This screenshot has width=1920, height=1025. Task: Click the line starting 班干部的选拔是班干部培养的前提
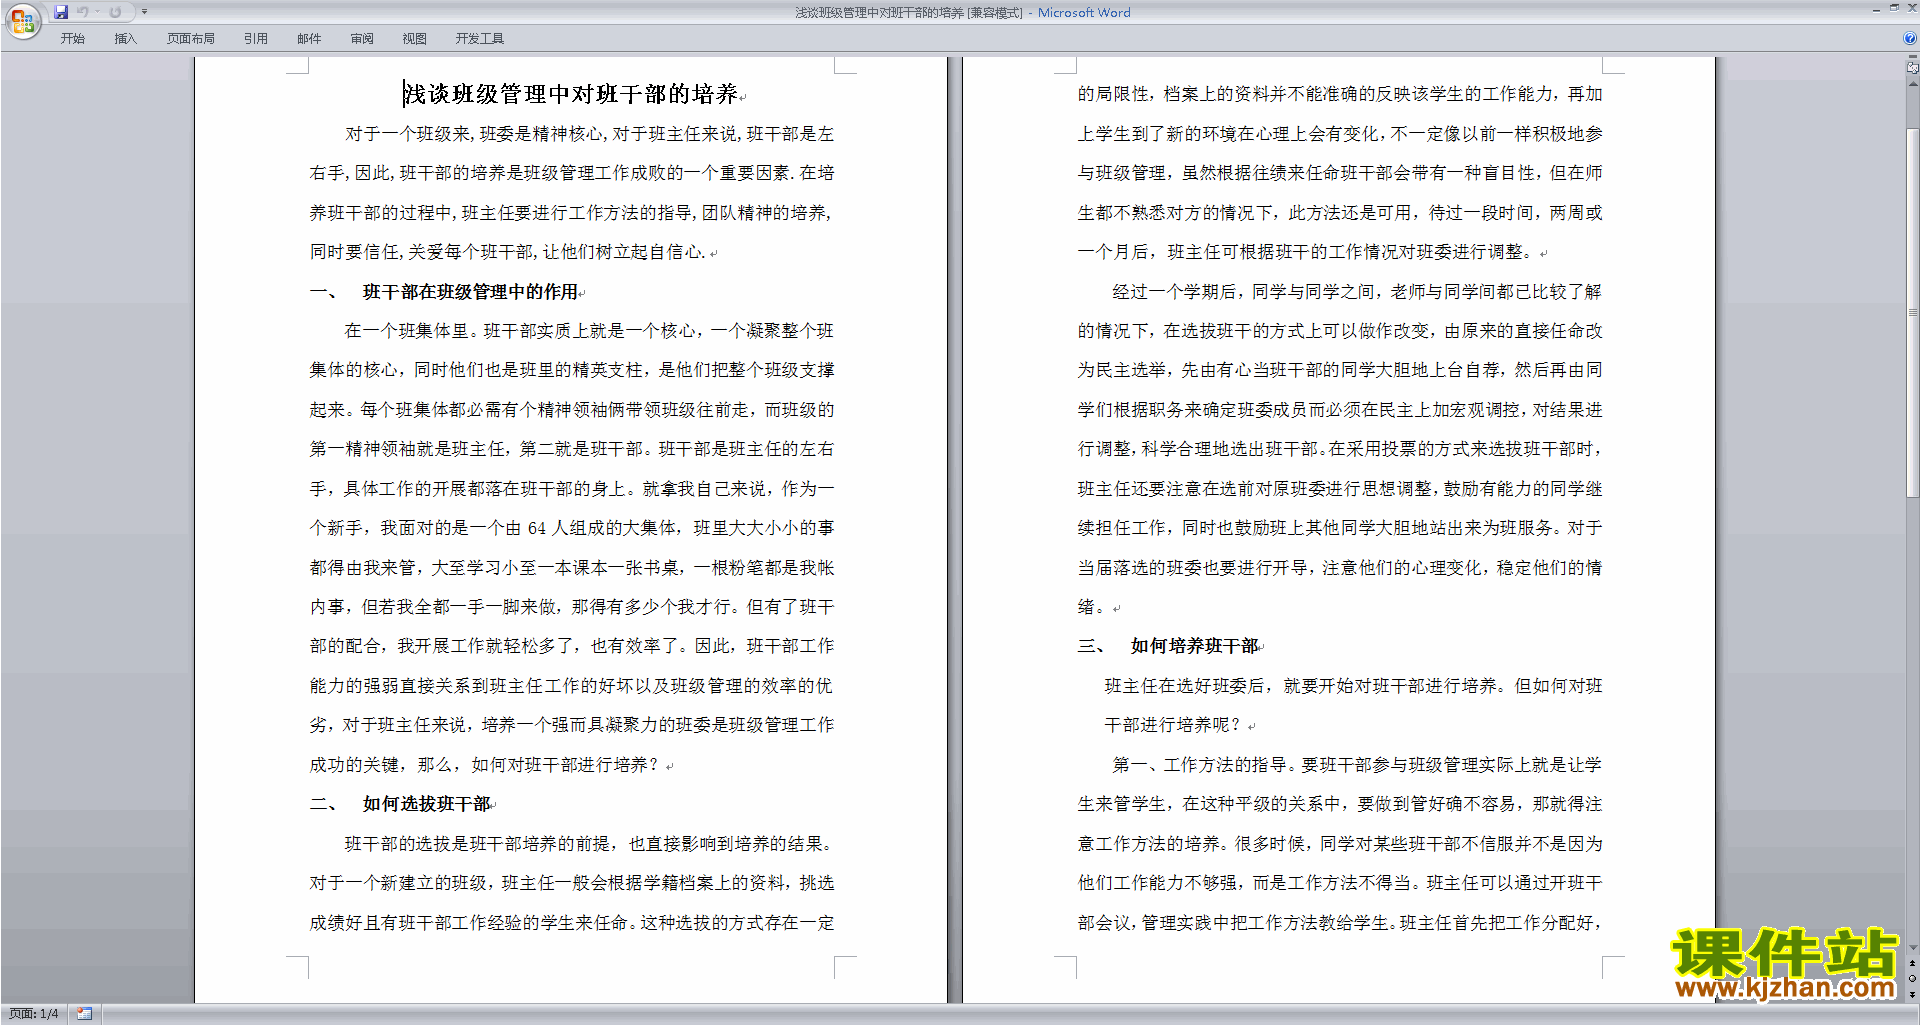click(589, 844)
